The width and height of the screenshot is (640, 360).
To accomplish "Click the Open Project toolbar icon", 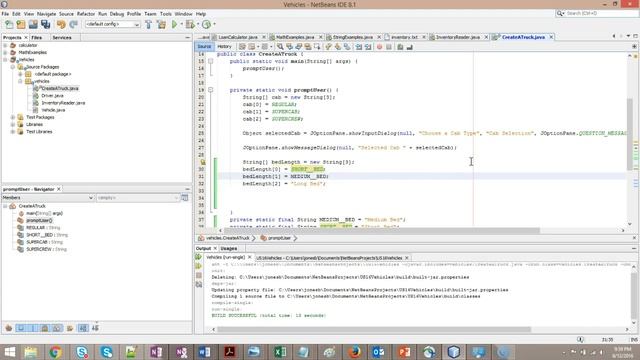I will click(x=33, y=24).
